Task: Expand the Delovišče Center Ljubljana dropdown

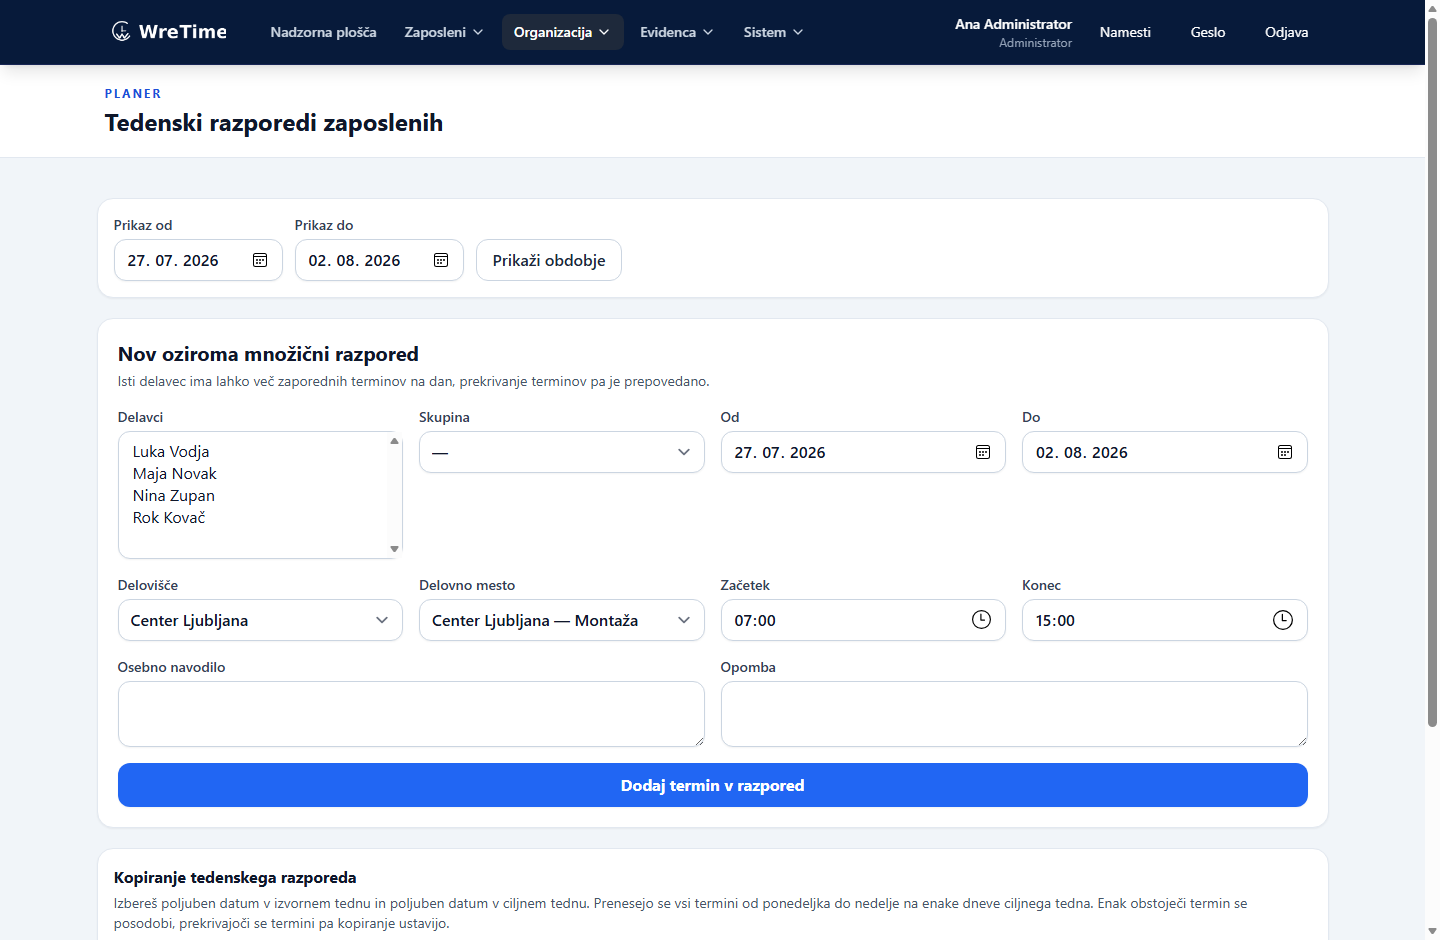Action: (x=260, y=620)
